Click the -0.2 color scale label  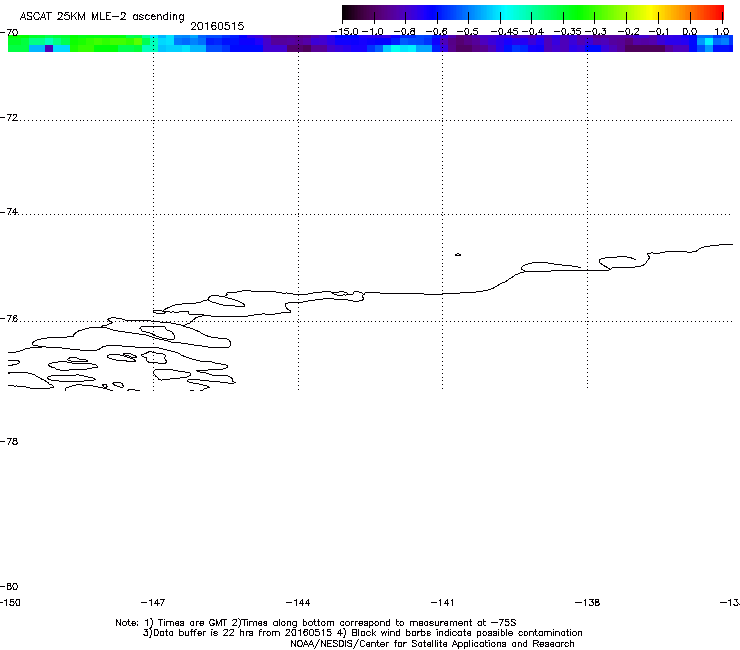pos(628,32)
